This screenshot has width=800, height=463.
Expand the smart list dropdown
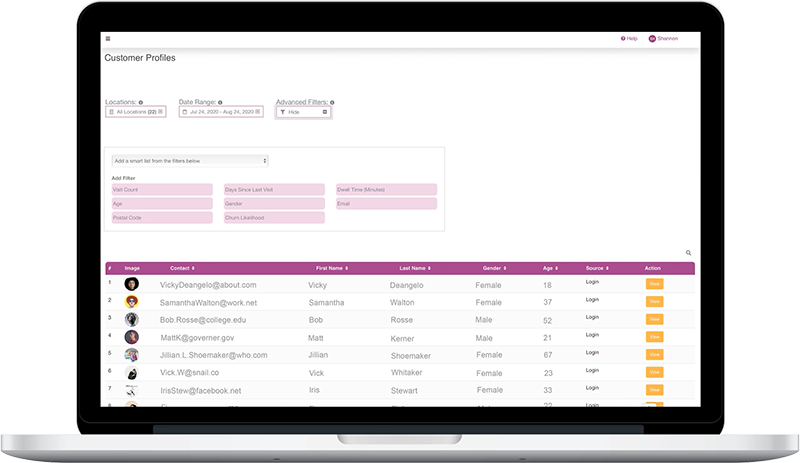190,160
